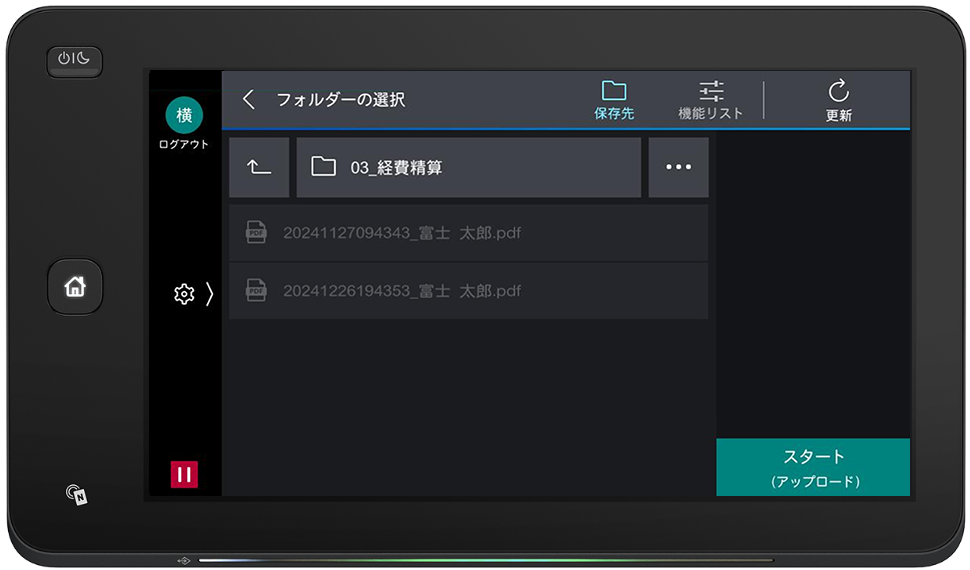Tap the power/sleep hardware button

tap(74, 61)
